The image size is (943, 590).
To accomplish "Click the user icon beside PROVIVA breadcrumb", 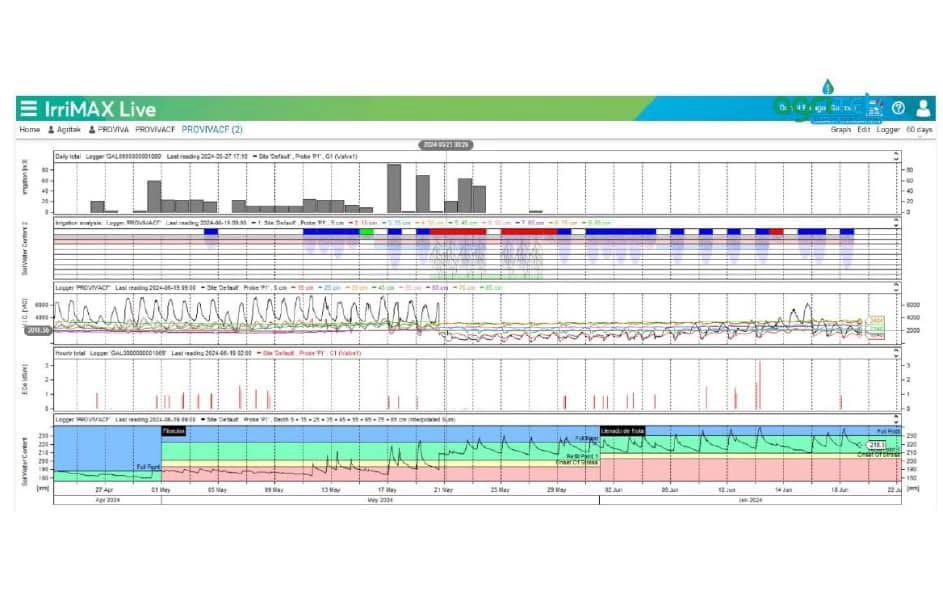I will (x=92, y=130).
